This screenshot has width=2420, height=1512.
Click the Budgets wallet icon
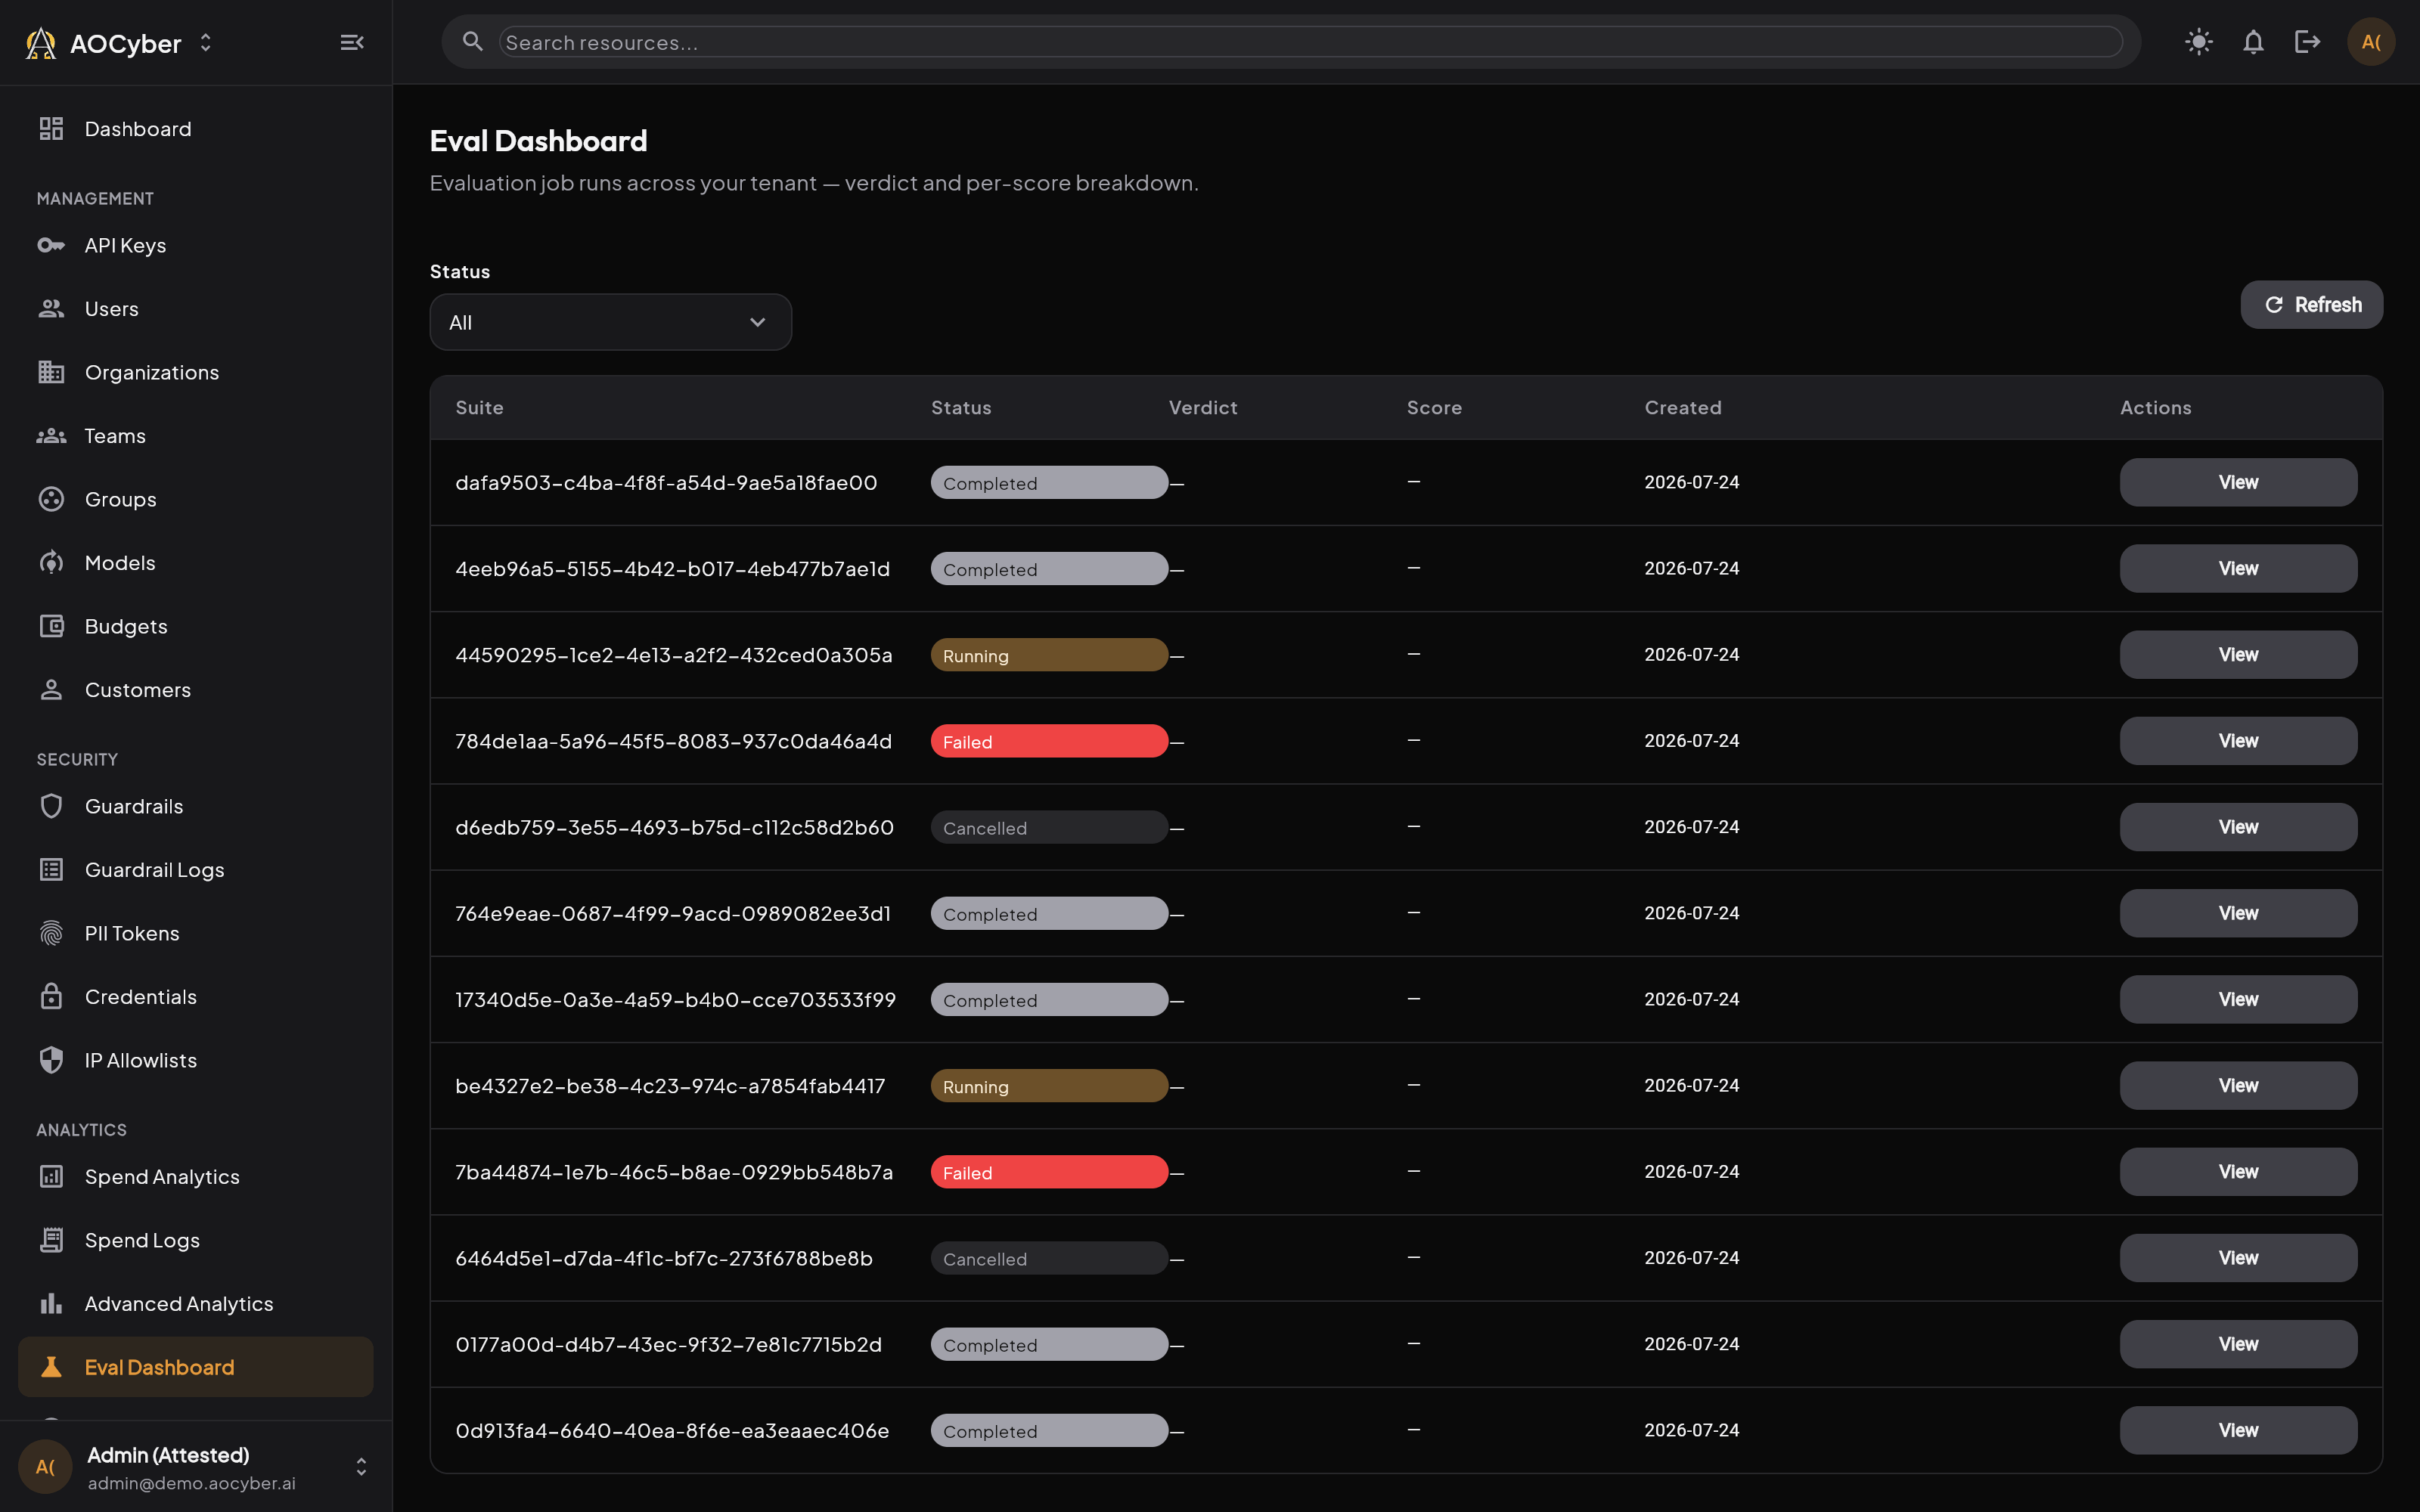click(x=51, y=626)
